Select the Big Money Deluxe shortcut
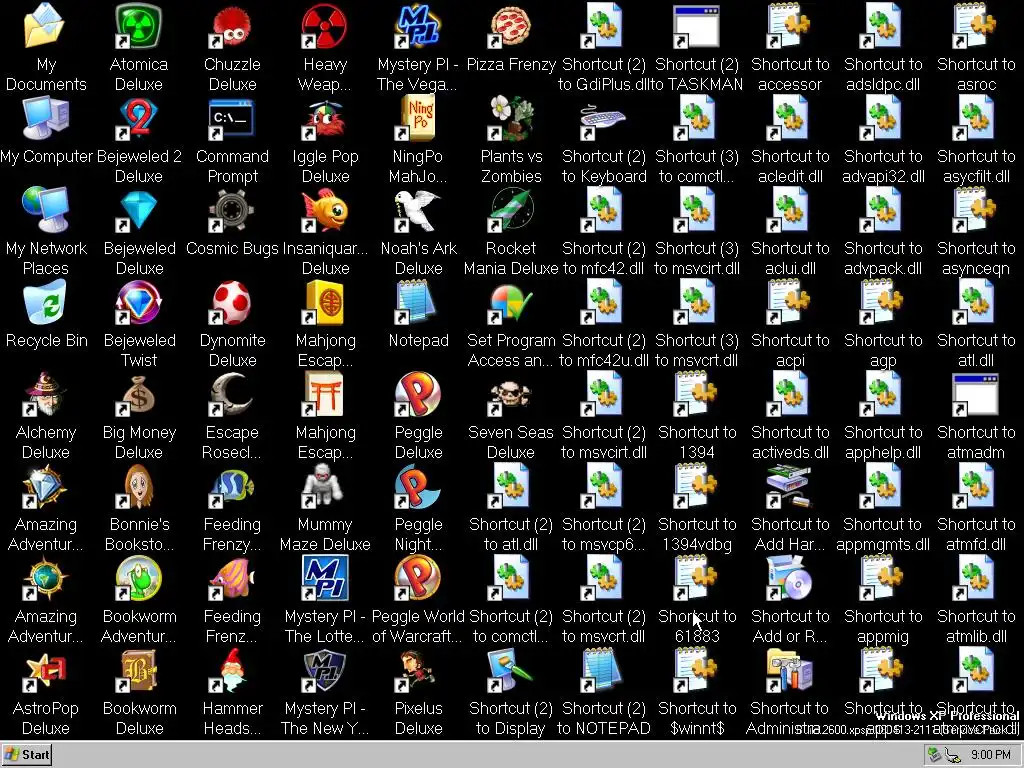The height and width of the screenshot is (768, 1024). (x=138, y=394)
